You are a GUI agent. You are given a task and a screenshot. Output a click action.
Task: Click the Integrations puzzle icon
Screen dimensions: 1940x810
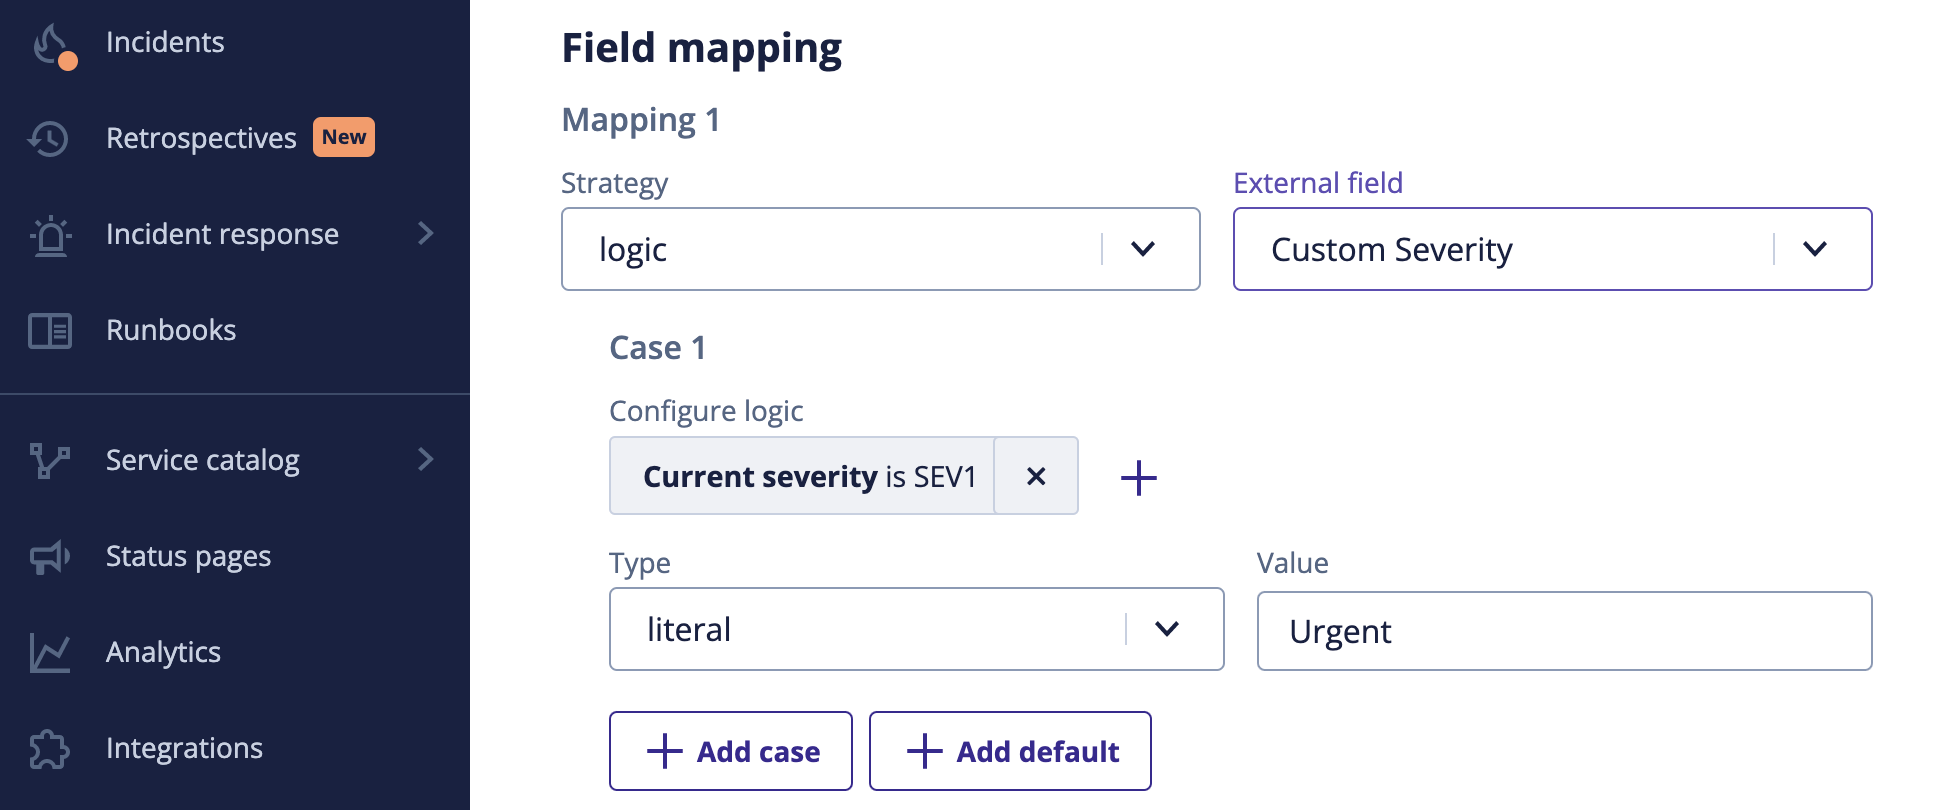tap(50, 749)
